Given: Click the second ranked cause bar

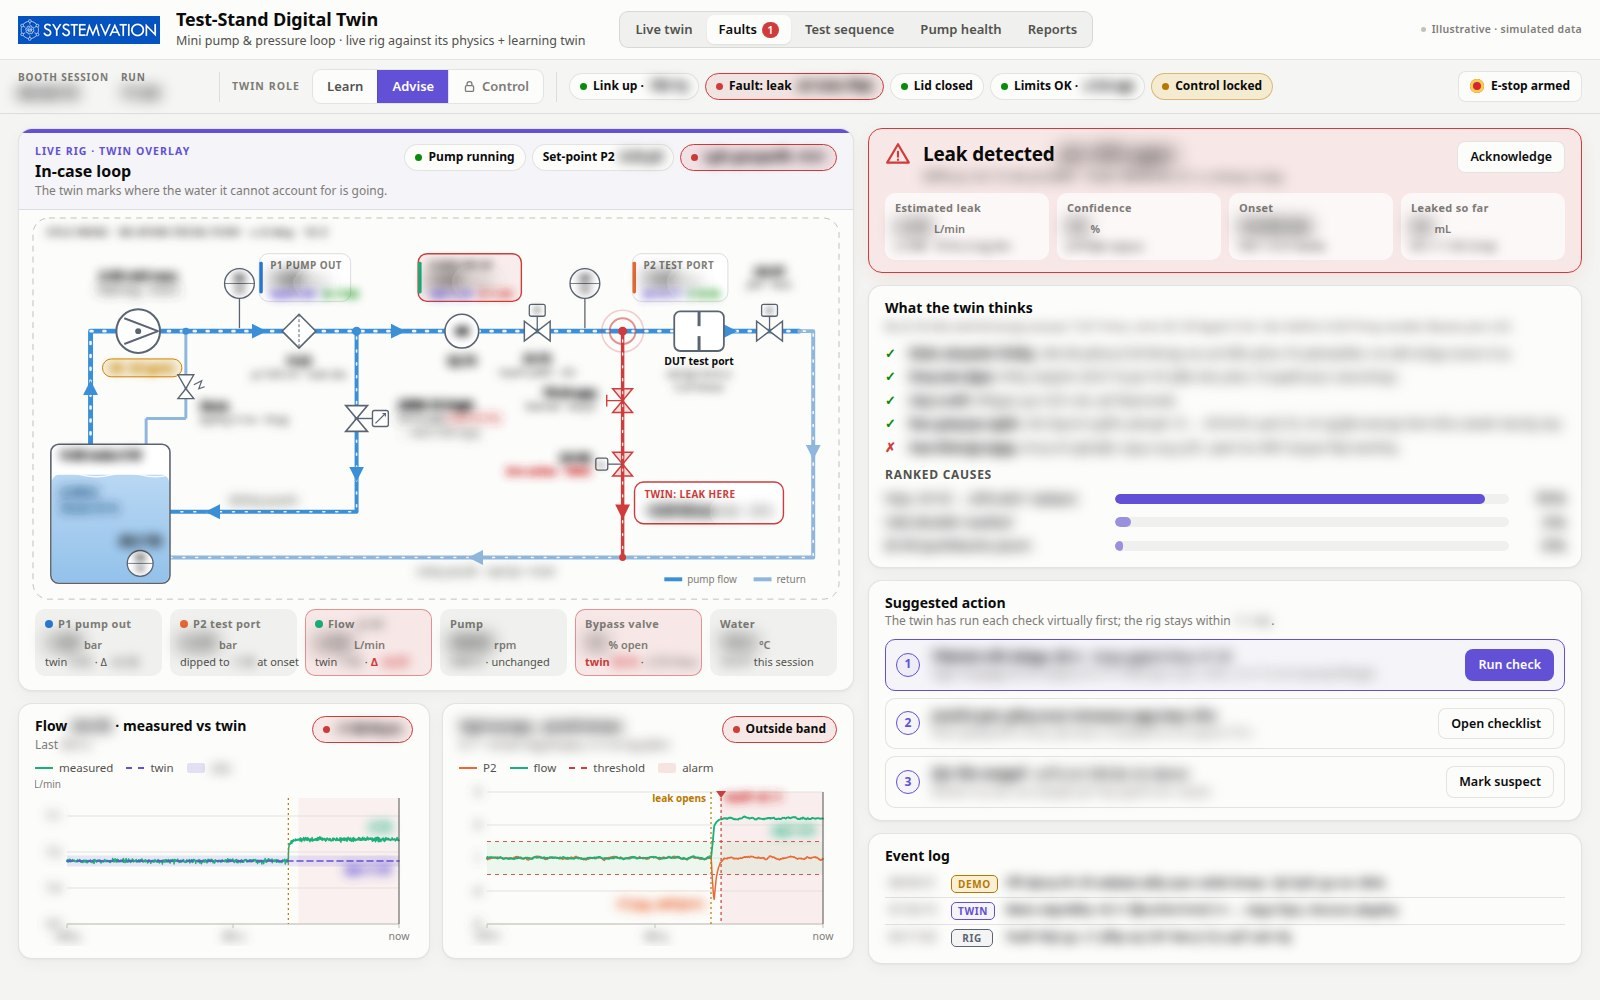Looking at the screenshot, I should (1311, 522).
